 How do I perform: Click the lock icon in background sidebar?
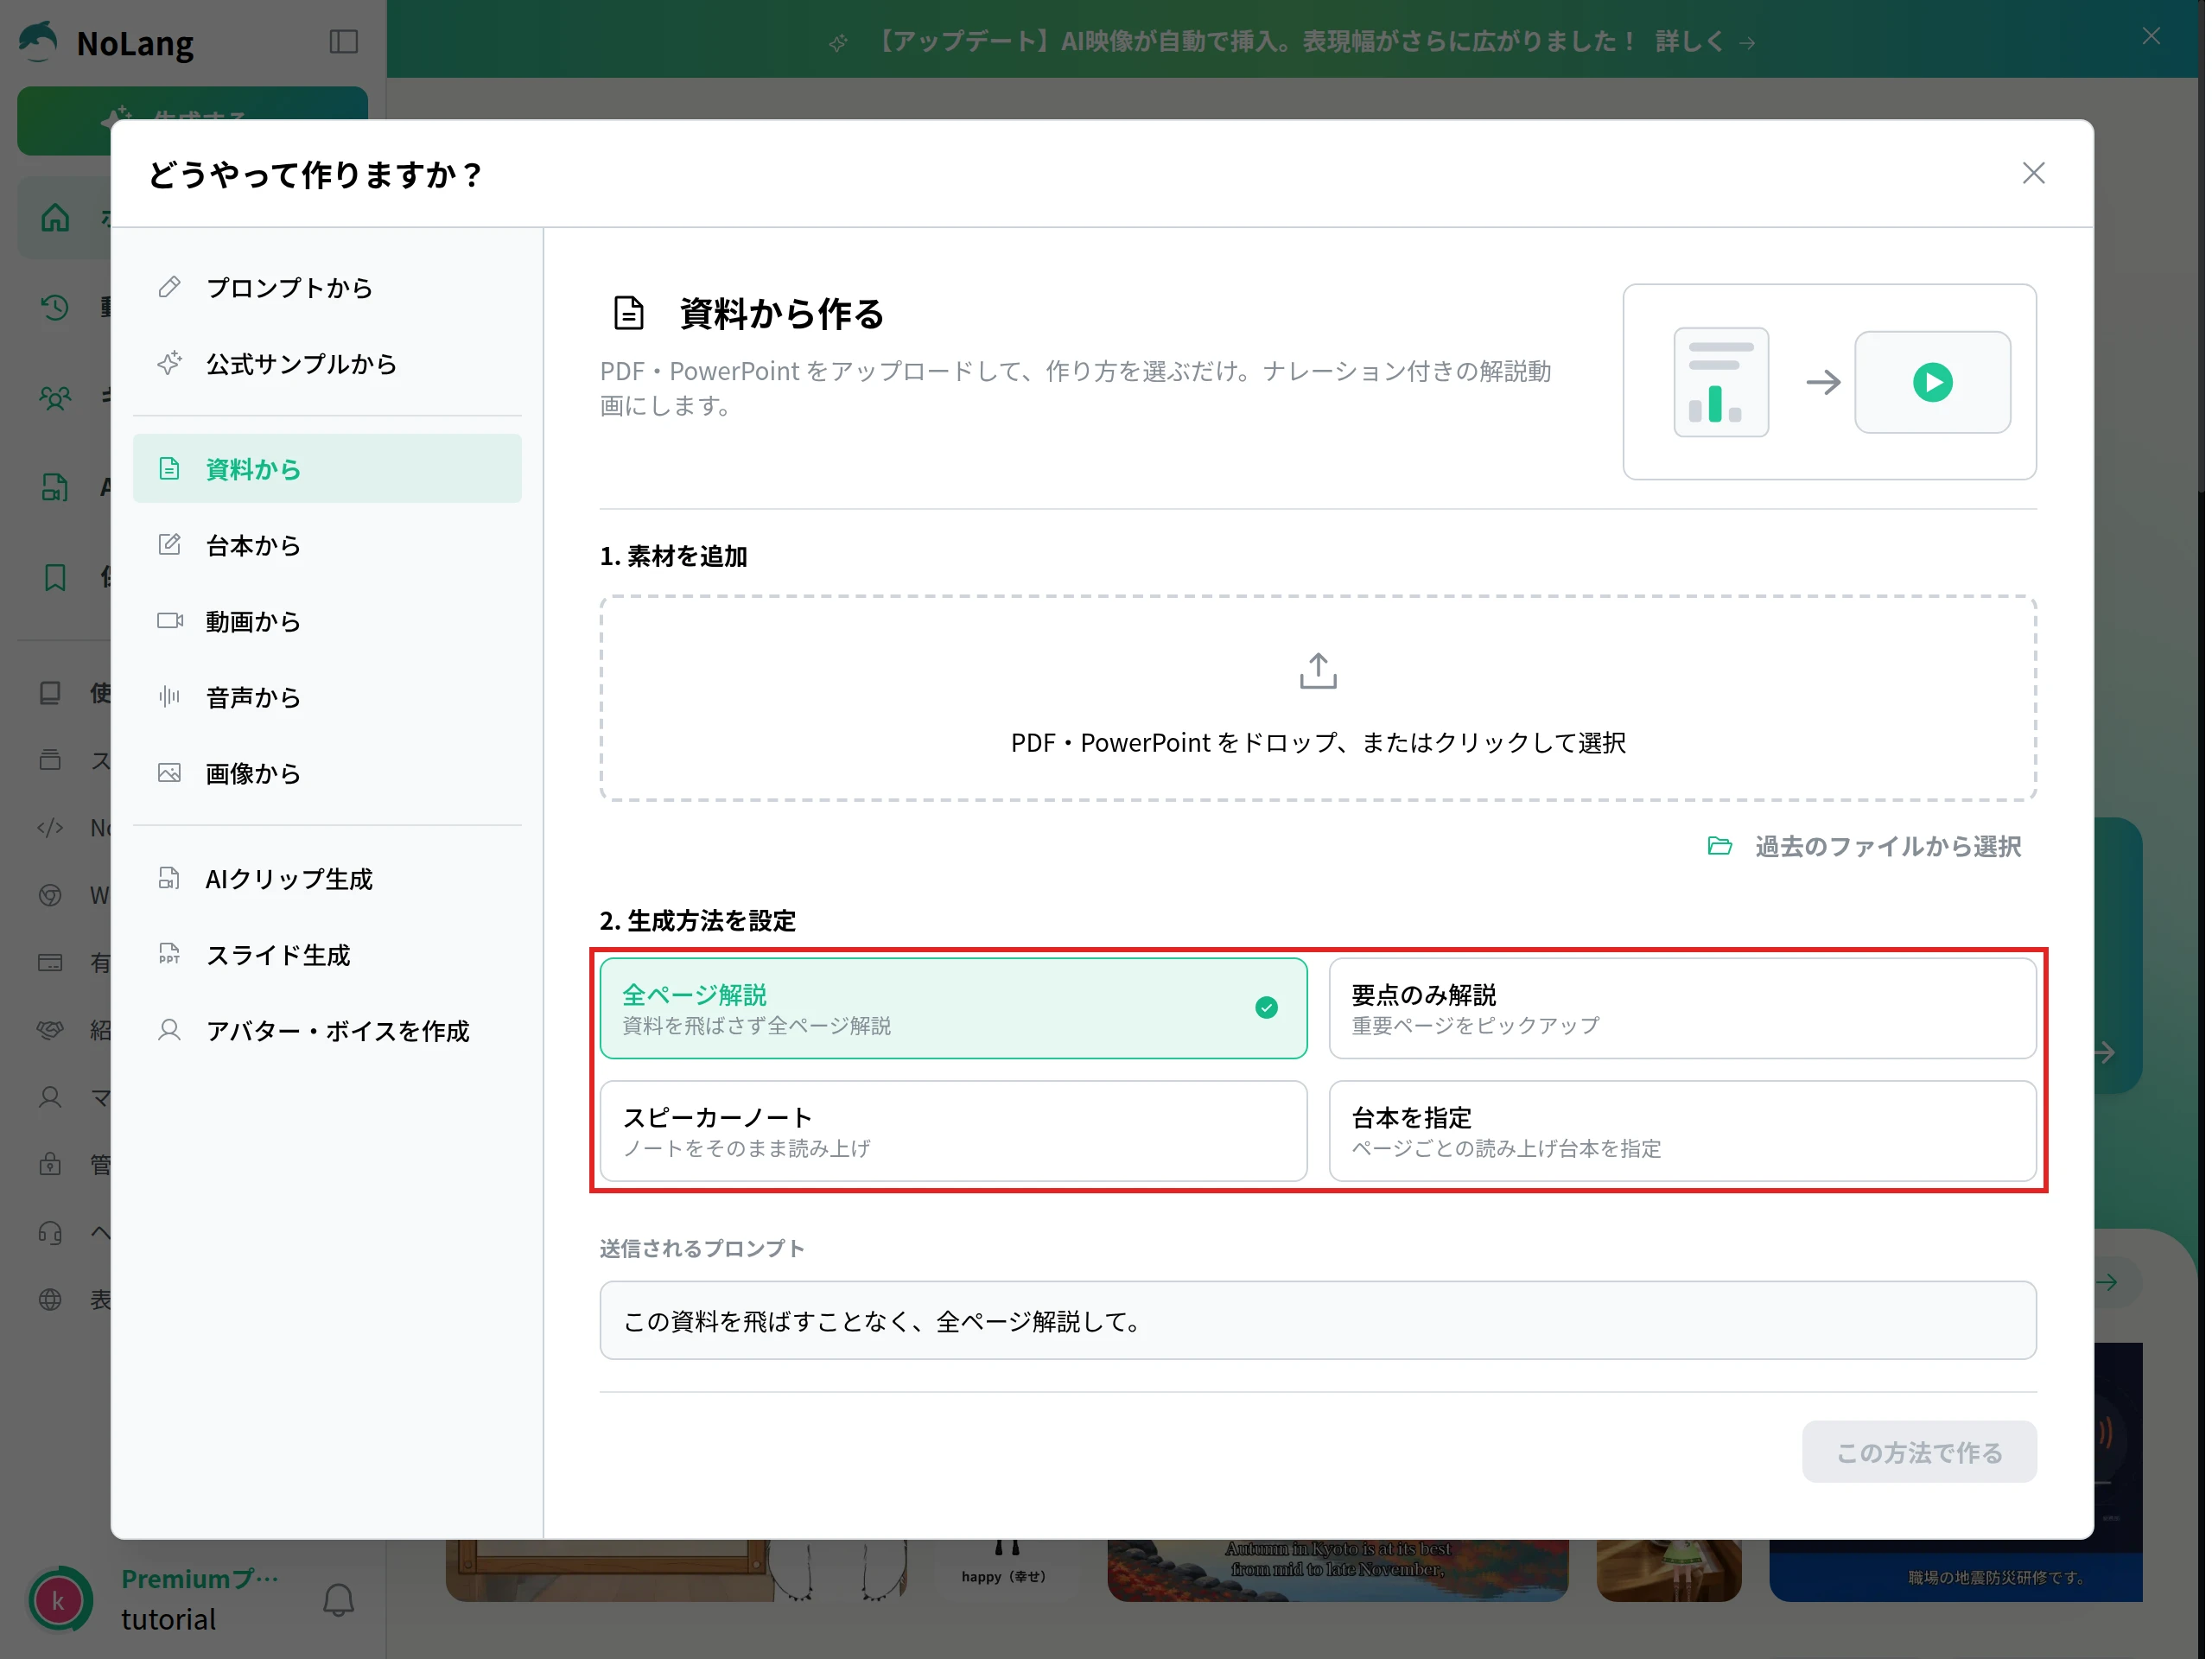click(50, 1165)
